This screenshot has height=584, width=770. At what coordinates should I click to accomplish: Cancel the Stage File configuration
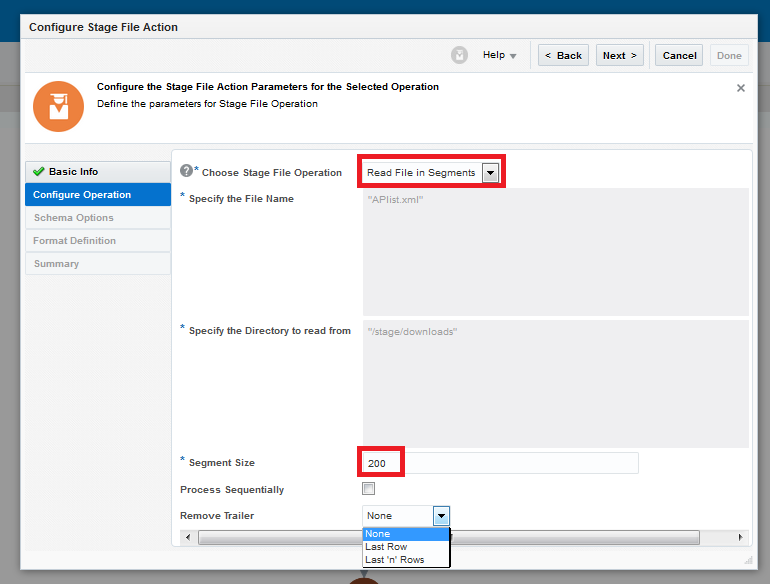click(679, 56)
